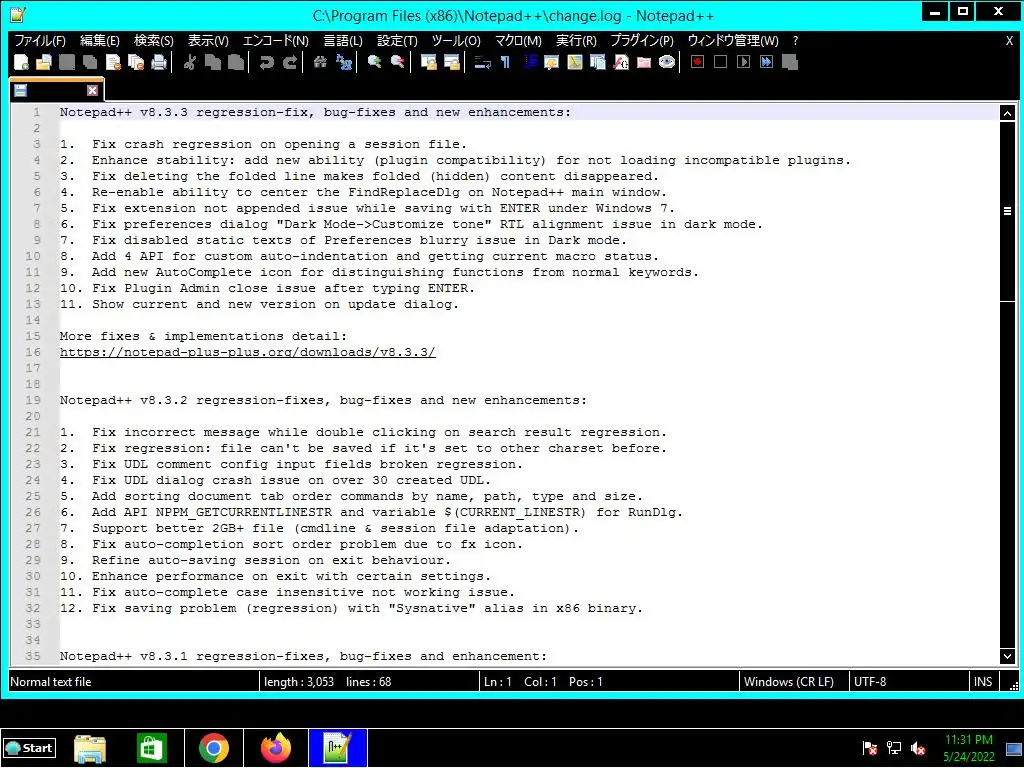Toggle the indent guide icon
The width and height of the screenshot is (1024, 768).
pyautogui.click(x=530, y=62)
